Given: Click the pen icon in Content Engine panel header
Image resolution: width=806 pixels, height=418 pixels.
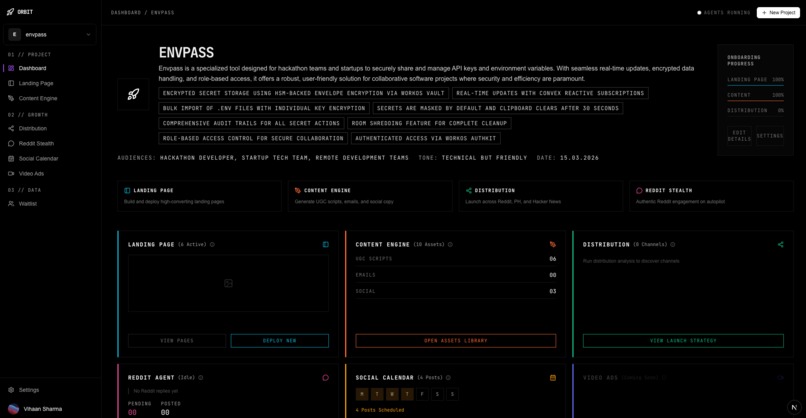Looking at the screenshot, I should pos(553,245).
